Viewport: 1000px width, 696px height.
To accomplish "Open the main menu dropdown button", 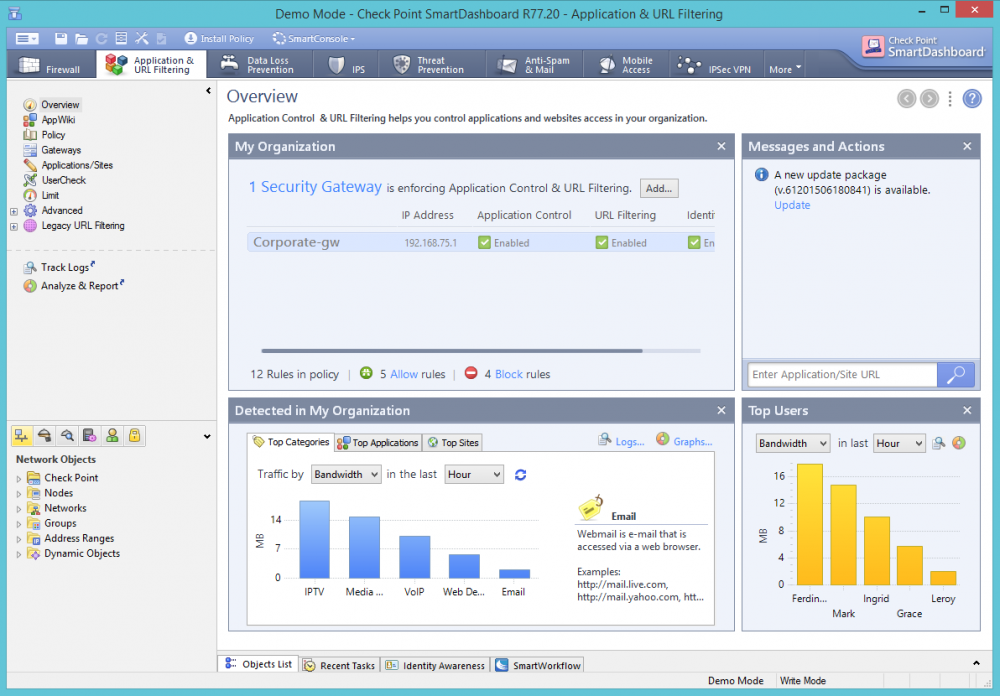I will coord(27,39).
